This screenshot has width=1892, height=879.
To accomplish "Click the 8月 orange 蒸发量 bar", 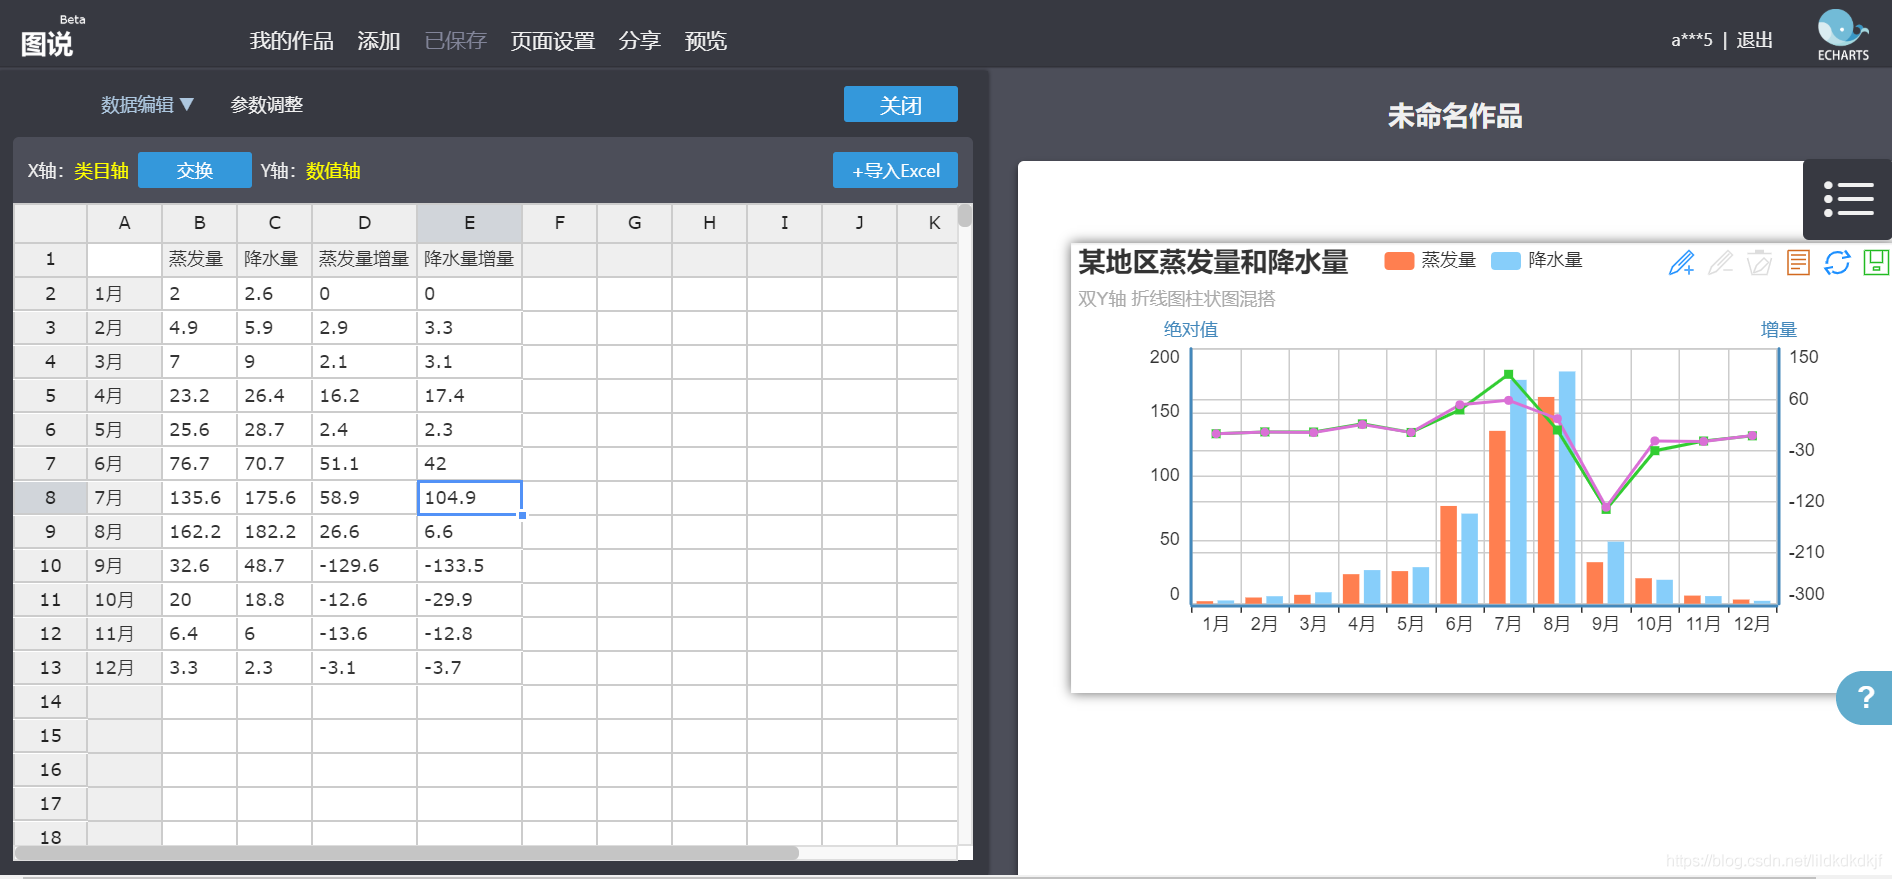I will click(x=1546, y=500).
